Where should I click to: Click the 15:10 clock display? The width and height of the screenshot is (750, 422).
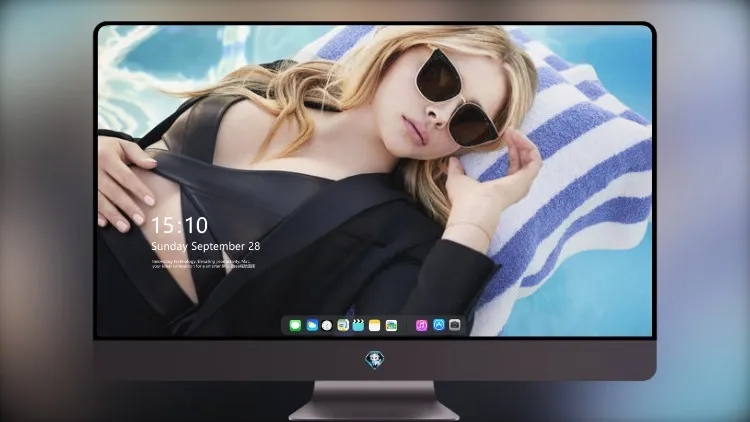point(179,225)
